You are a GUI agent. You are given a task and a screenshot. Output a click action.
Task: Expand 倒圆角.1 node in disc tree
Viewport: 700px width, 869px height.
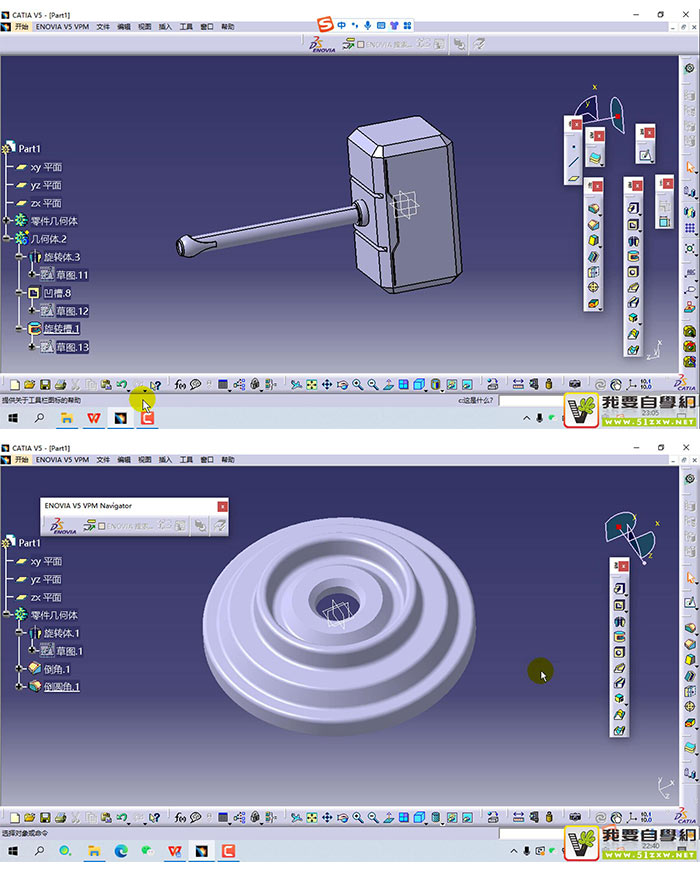tap(19, 686)
